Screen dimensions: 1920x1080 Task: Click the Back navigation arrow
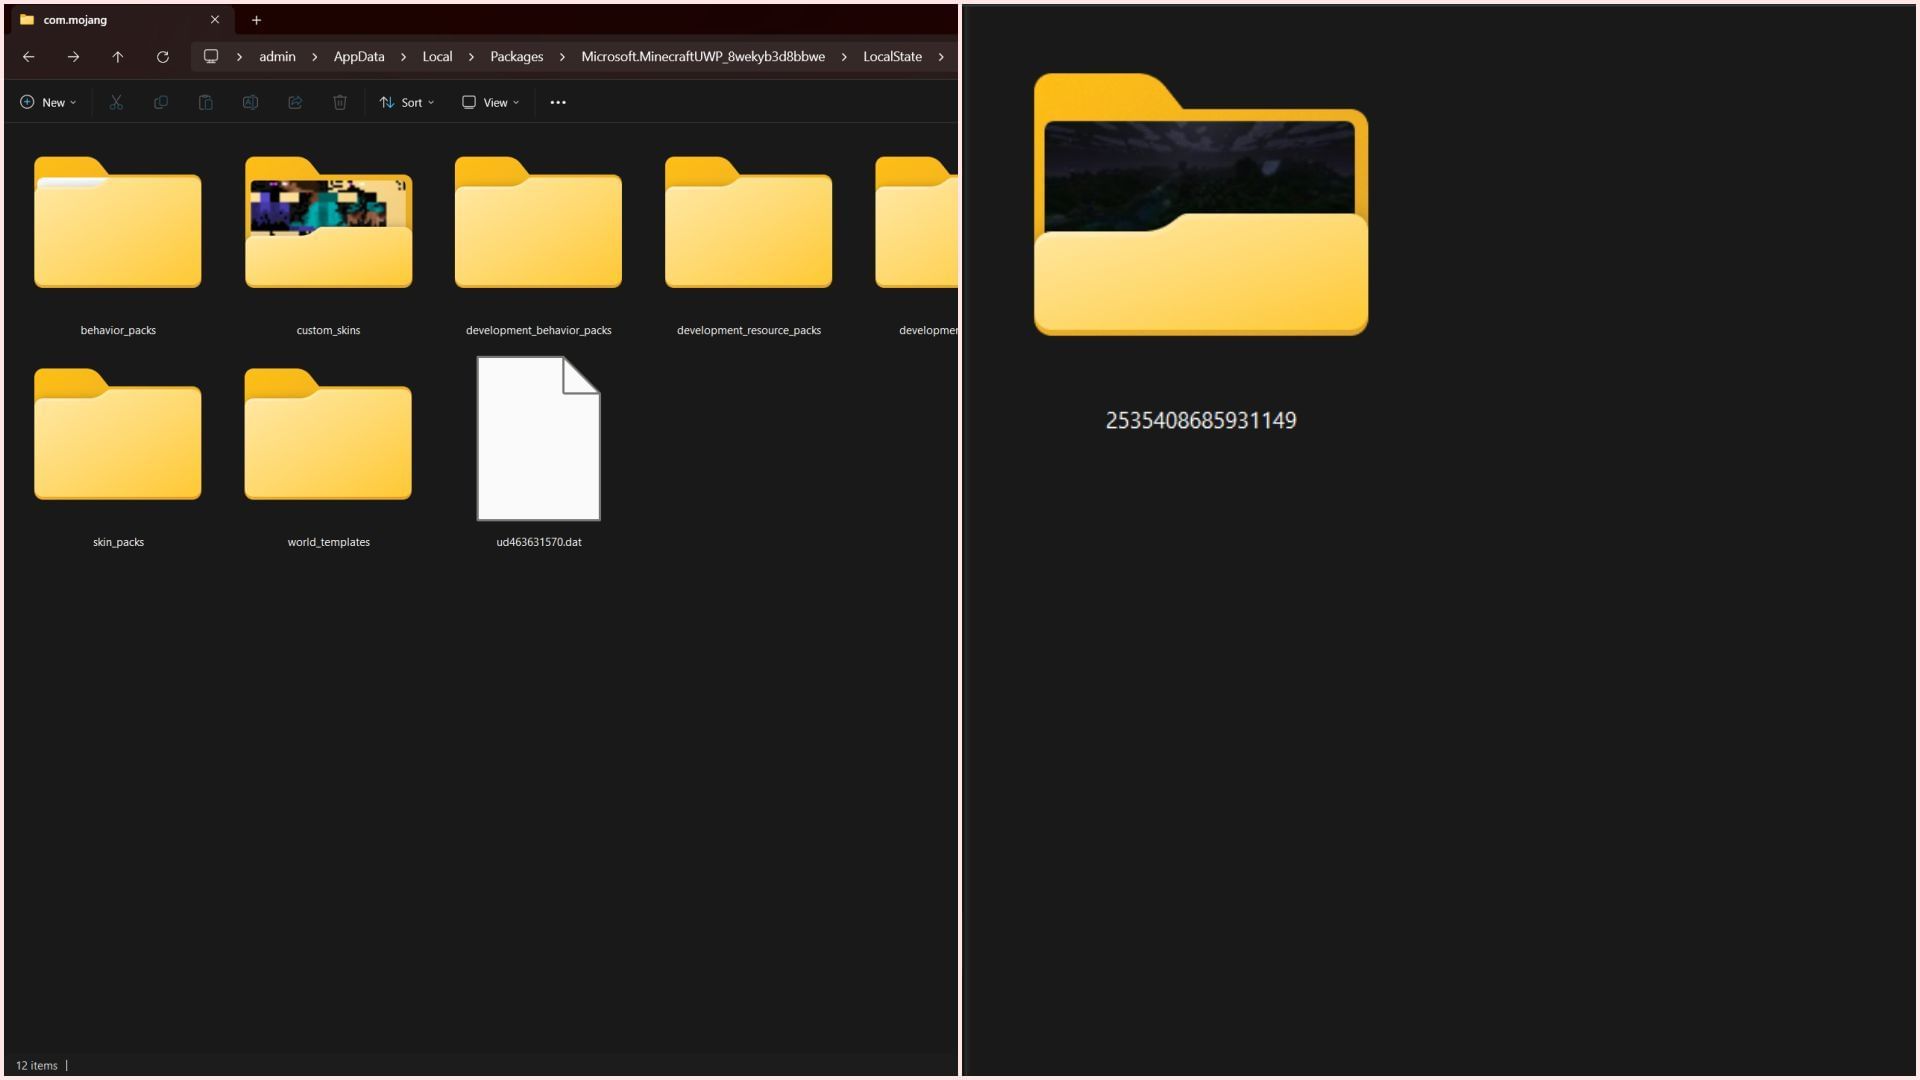click(x=29, y=57)
